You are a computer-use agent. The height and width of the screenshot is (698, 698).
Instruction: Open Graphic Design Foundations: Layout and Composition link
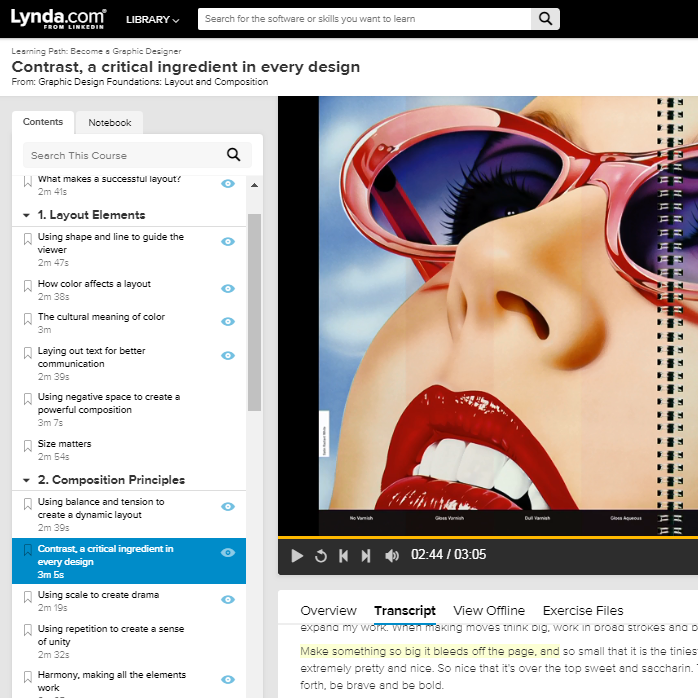tap(153, 82)
